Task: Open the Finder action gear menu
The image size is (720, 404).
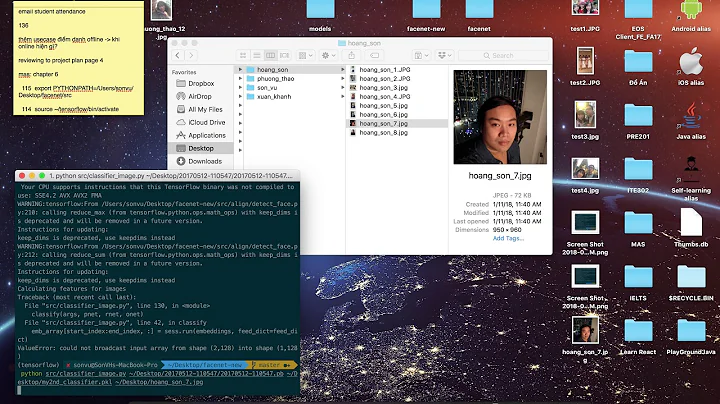Action: pos(328,56)
